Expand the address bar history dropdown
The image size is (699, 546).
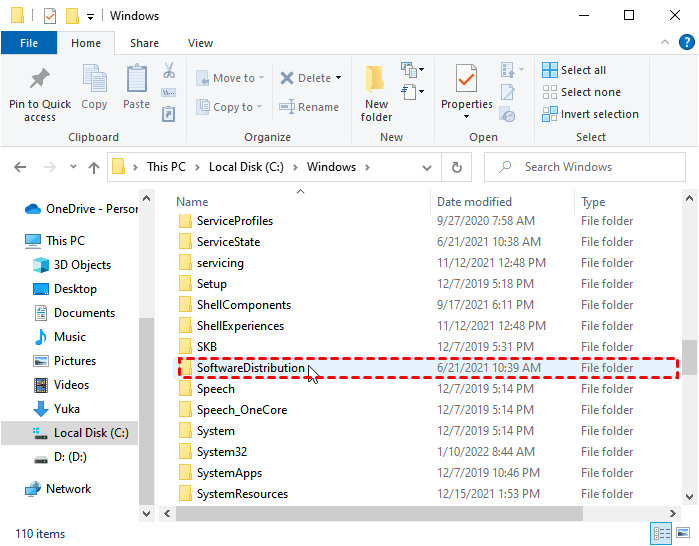(427, 168)
